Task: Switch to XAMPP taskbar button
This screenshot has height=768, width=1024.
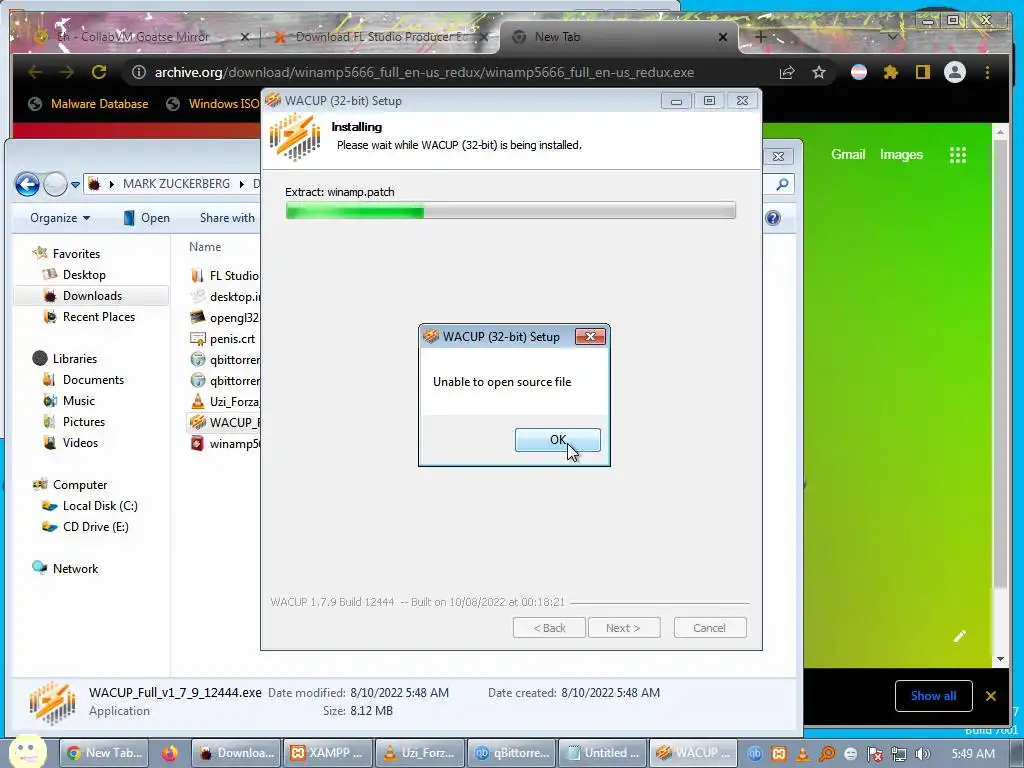Action: [x=327, y=753]
